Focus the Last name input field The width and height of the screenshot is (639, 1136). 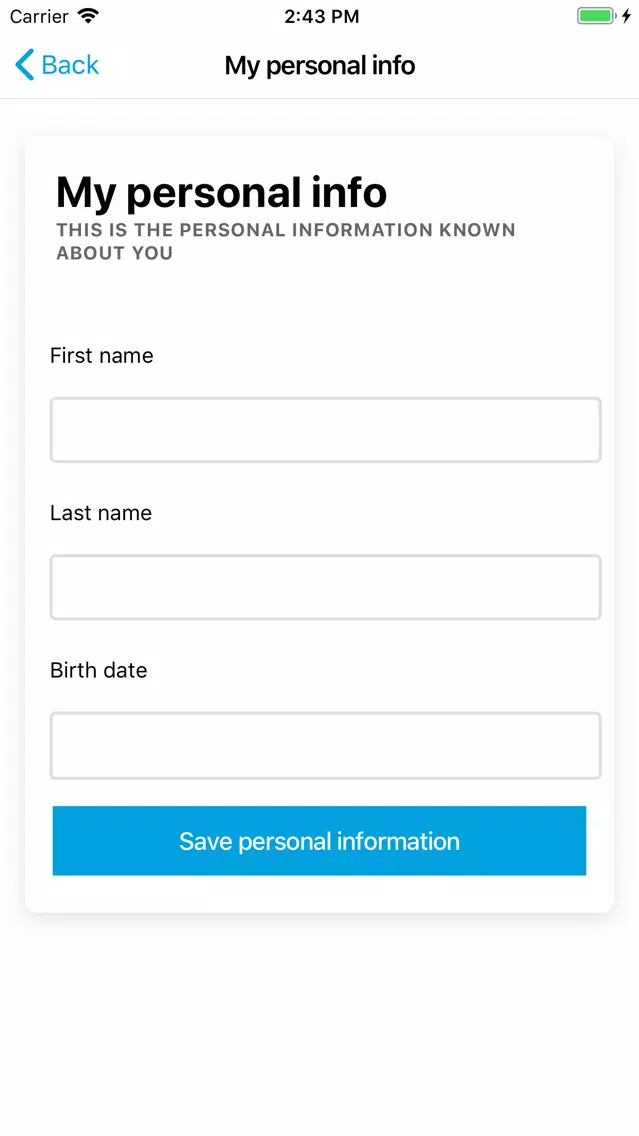pos(325,587)
